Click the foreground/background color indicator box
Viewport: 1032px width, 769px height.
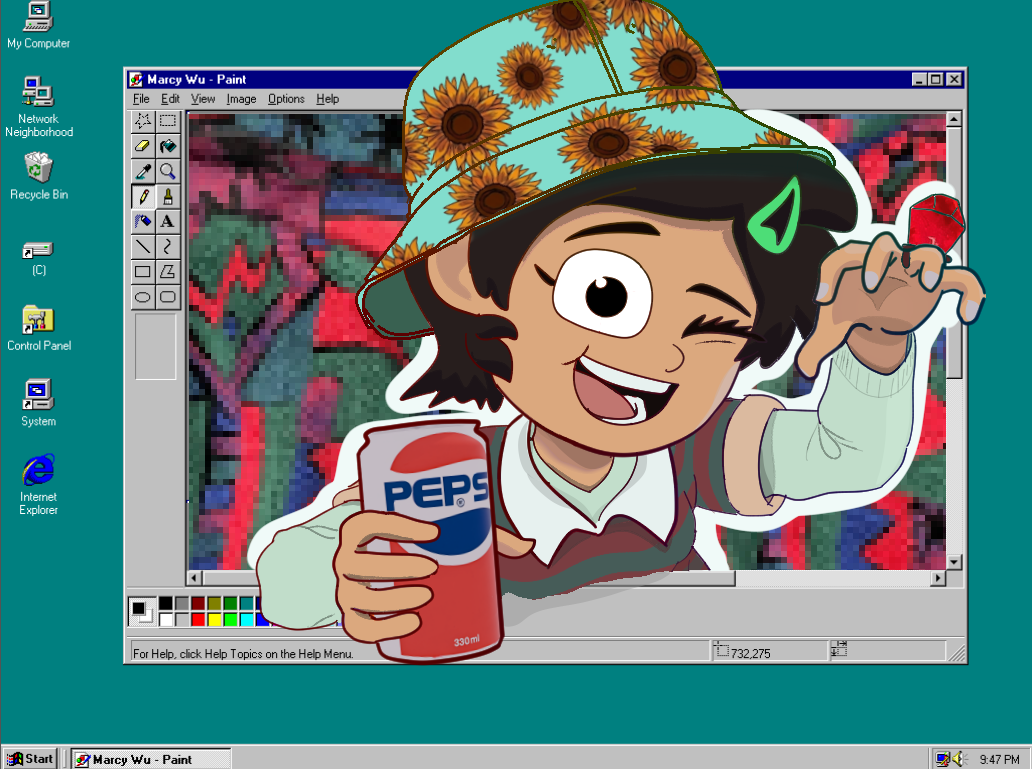click(142, 612)
